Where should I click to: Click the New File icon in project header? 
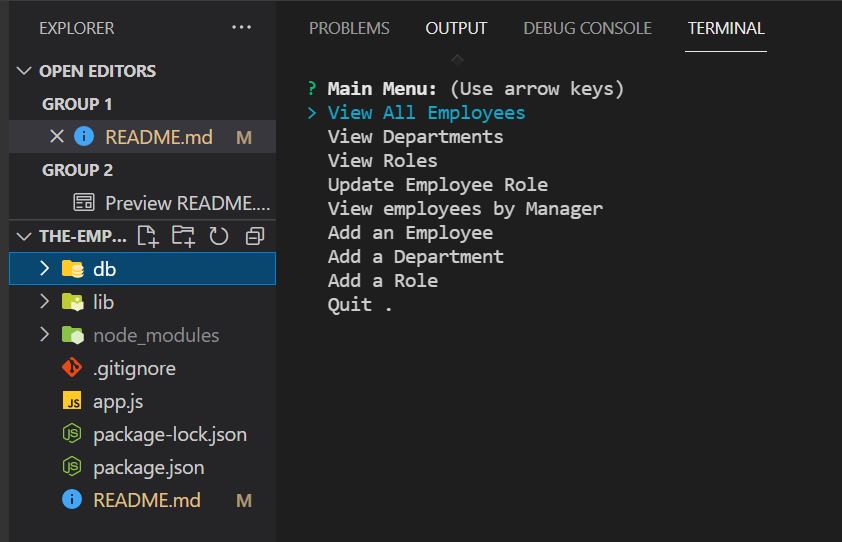148,236
